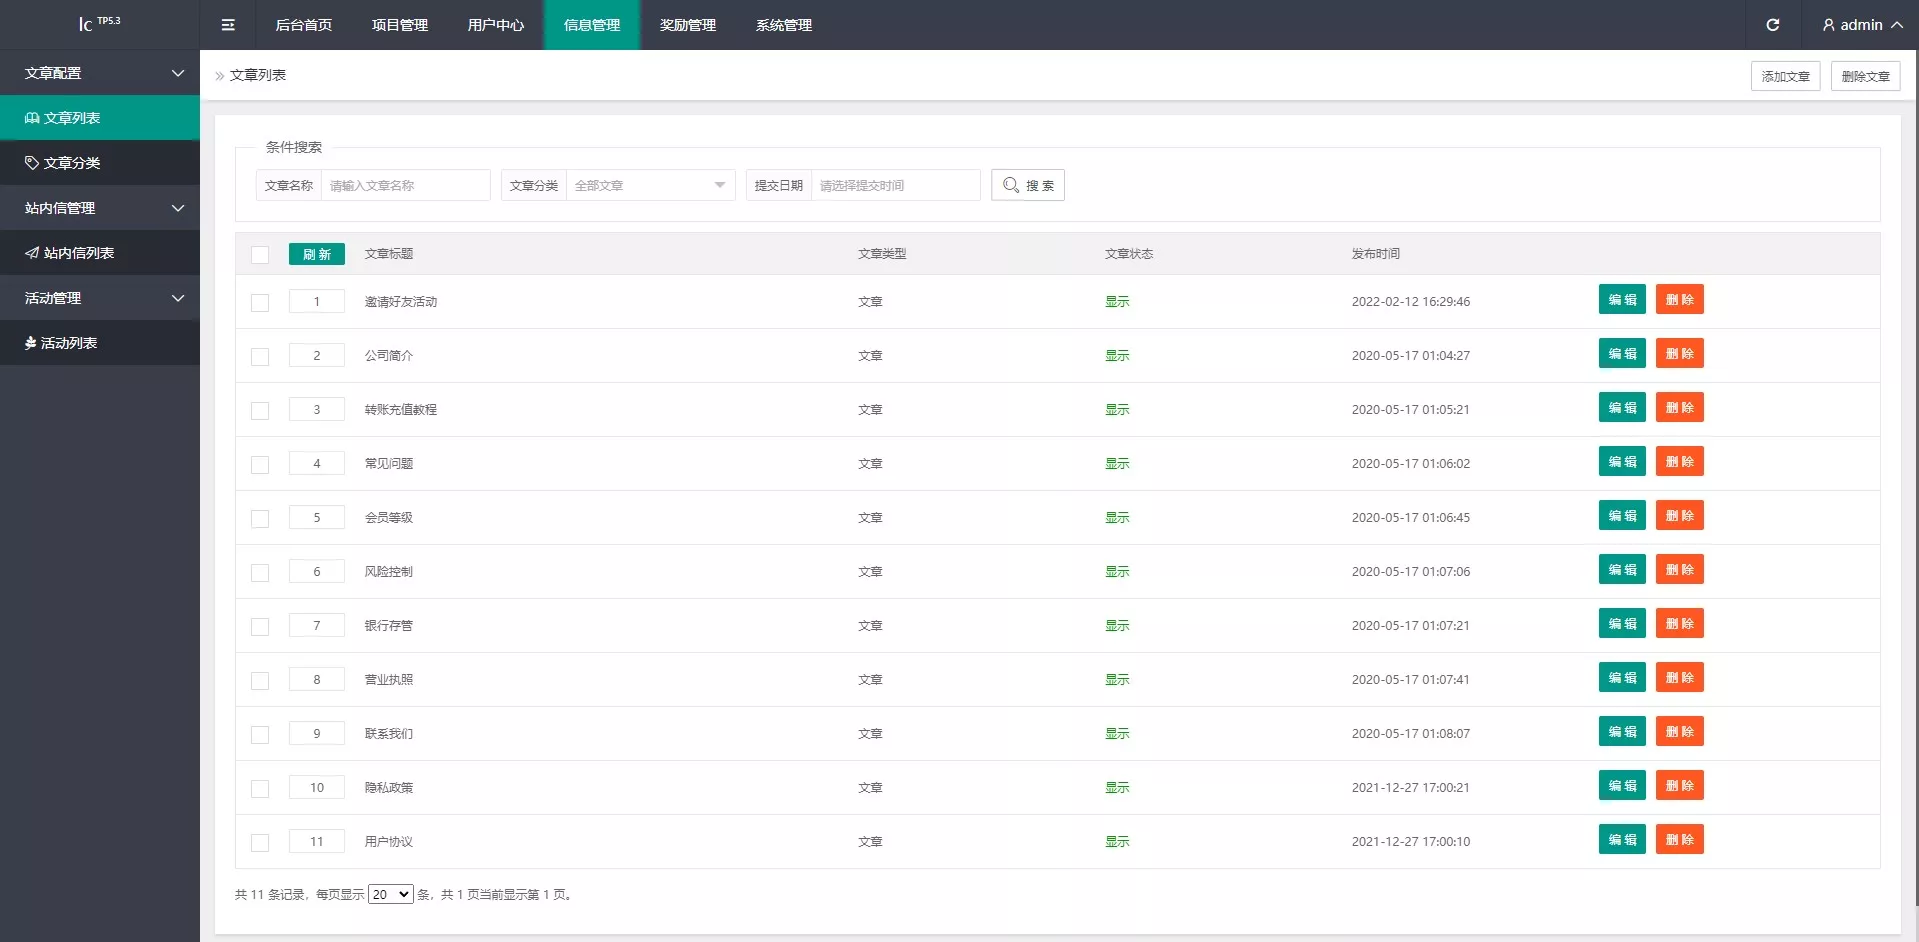Click the magnifier 搜索 button
The width and height of the screenshot is (1919, 942).
click(x=1027, y=185)
